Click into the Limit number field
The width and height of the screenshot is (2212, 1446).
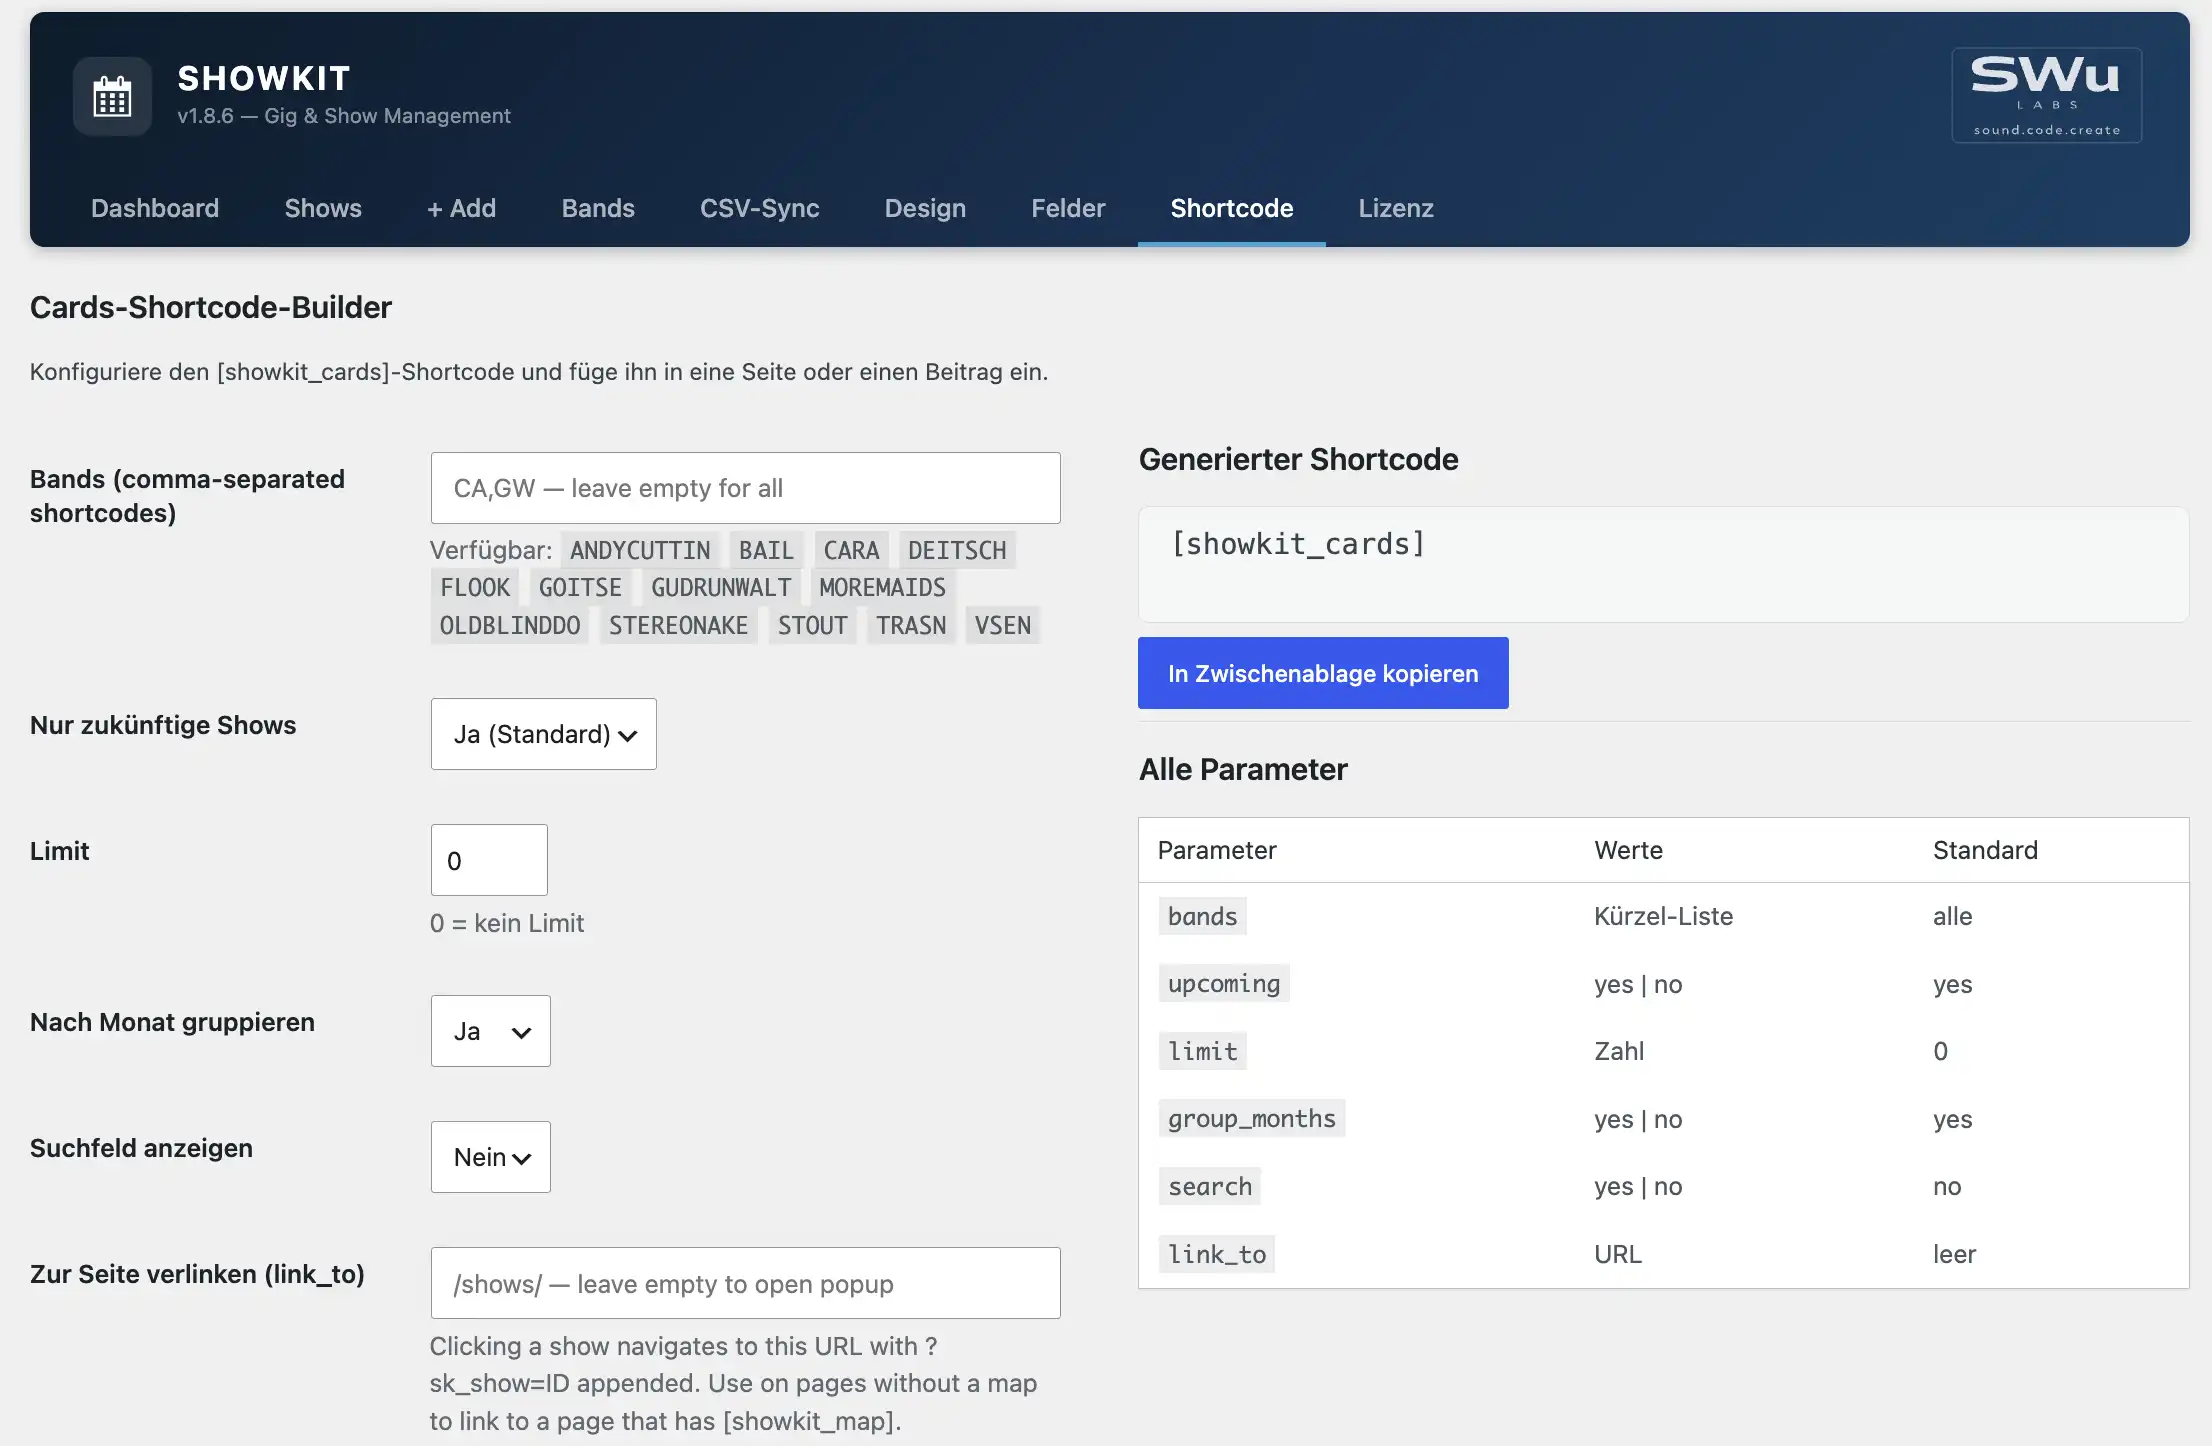(489, 860)
